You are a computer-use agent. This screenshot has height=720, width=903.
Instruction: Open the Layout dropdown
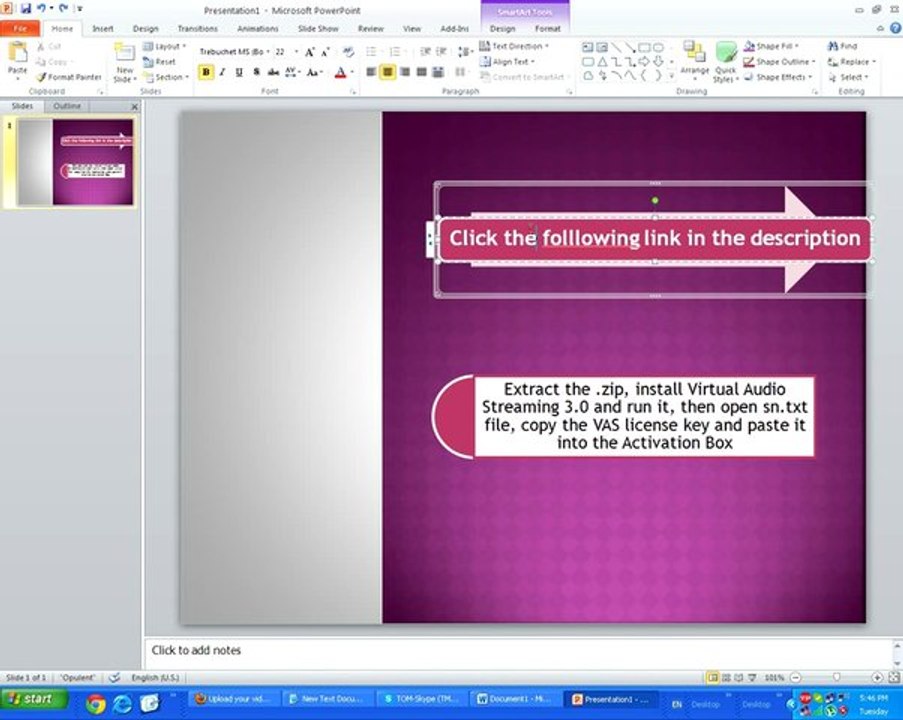tap(164, 46)
